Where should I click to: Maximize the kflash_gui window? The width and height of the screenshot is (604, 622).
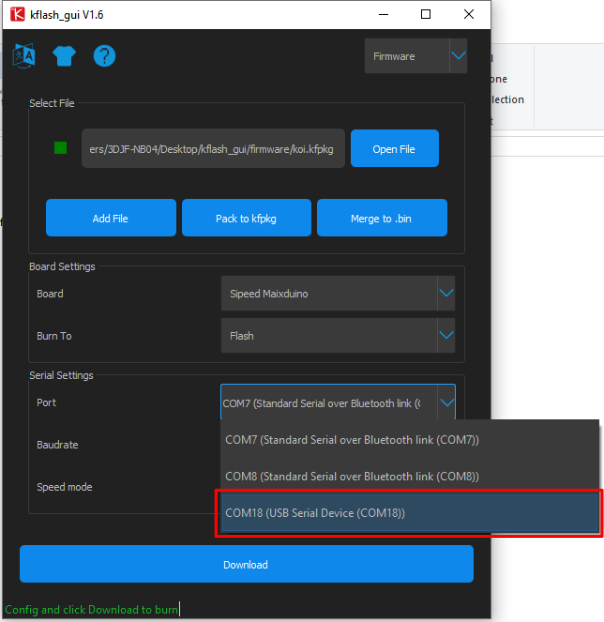[426, 14]
